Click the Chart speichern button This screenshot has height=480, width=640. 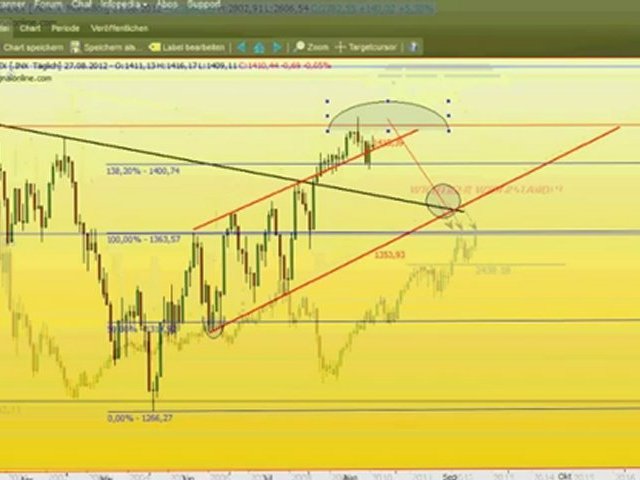point(33,46)
